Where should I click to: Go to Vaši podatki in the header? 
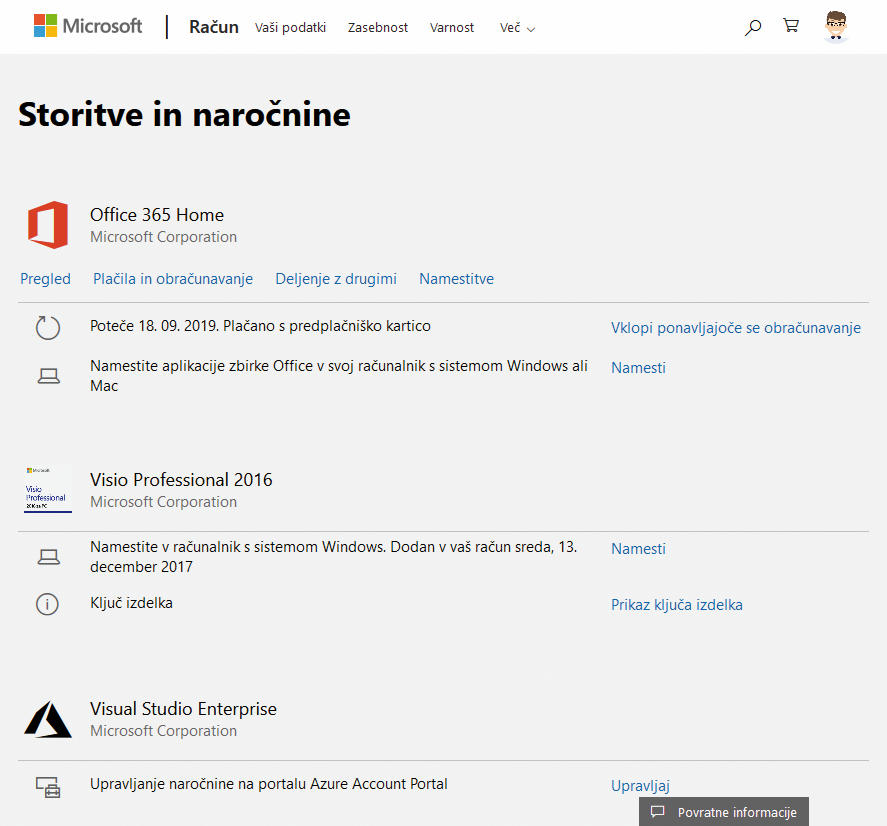(290, 28)
